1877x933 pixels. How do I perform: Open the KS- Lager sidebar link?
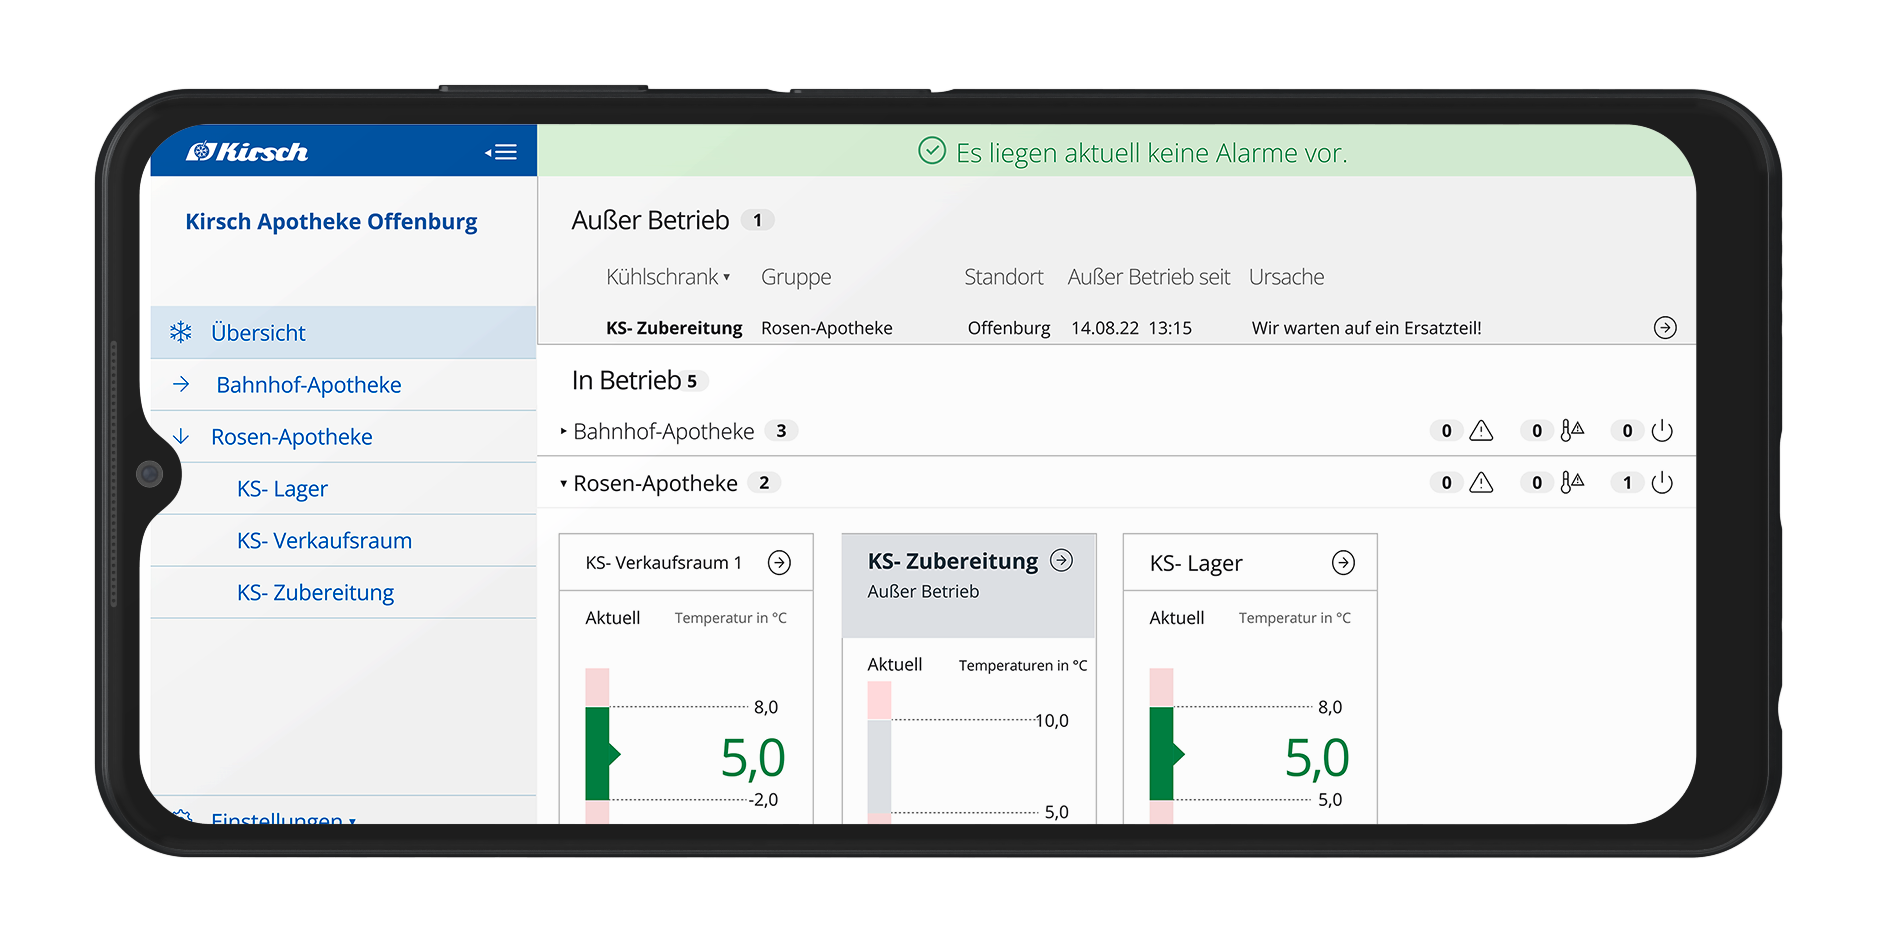tap(282, 489)
